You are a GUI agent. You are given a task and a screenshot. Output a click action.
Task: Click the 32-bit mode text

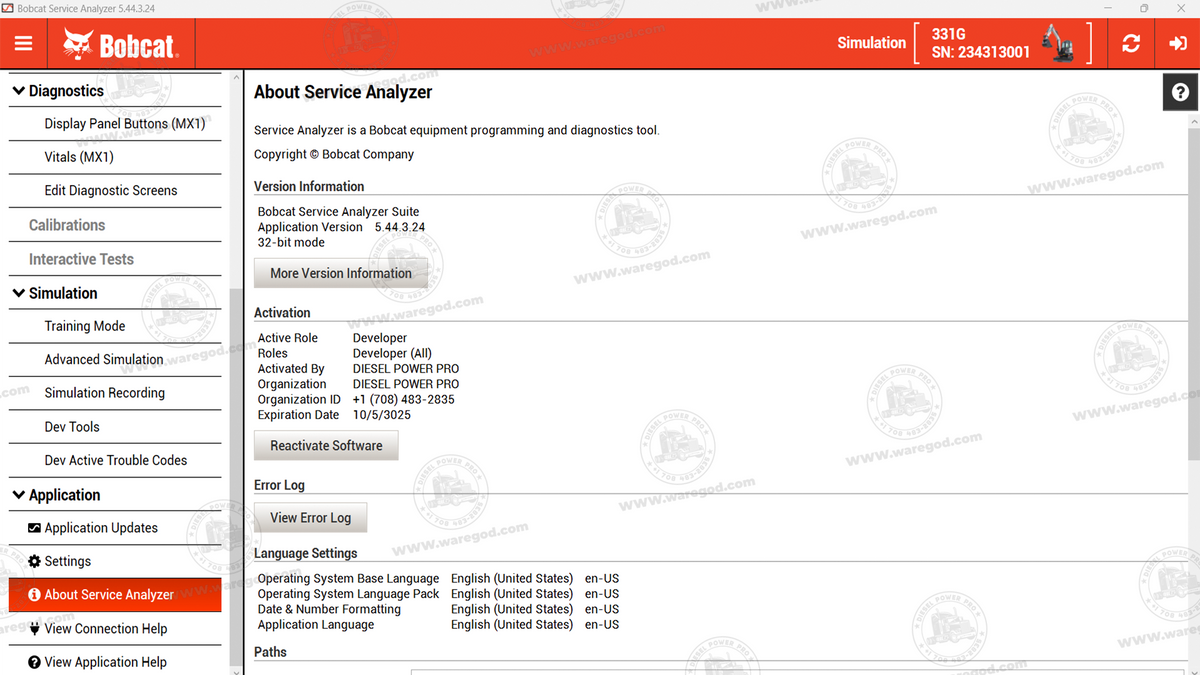[291, 243]
